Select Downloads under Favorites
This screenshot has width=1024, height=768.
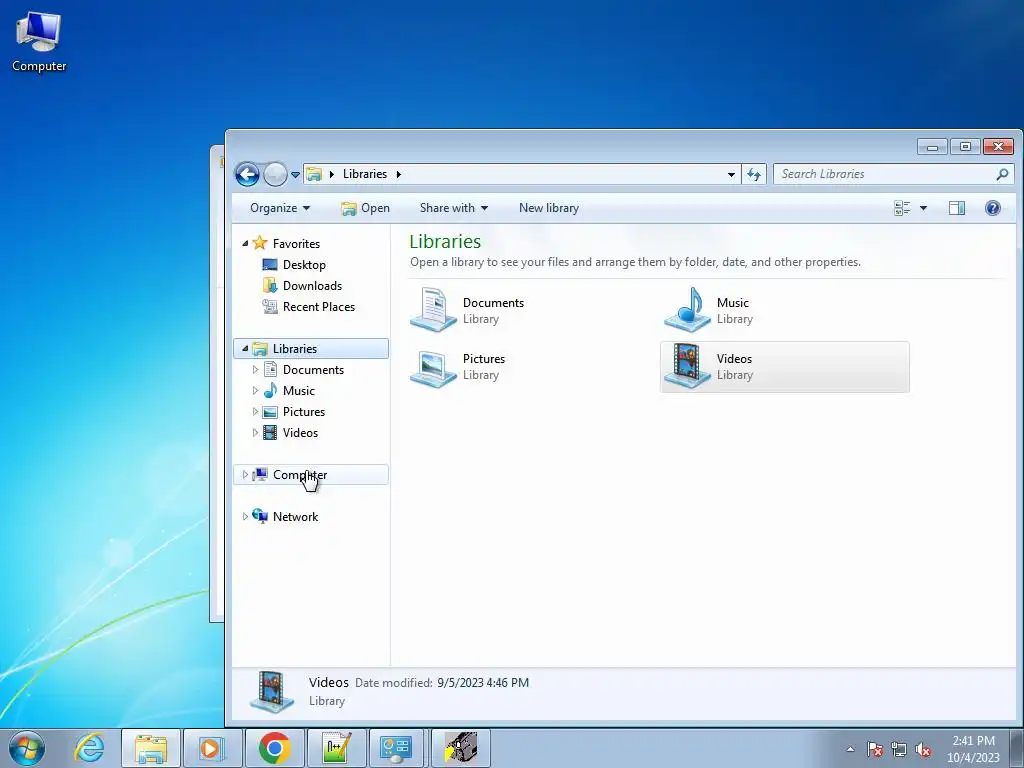(x=312, y=286)
